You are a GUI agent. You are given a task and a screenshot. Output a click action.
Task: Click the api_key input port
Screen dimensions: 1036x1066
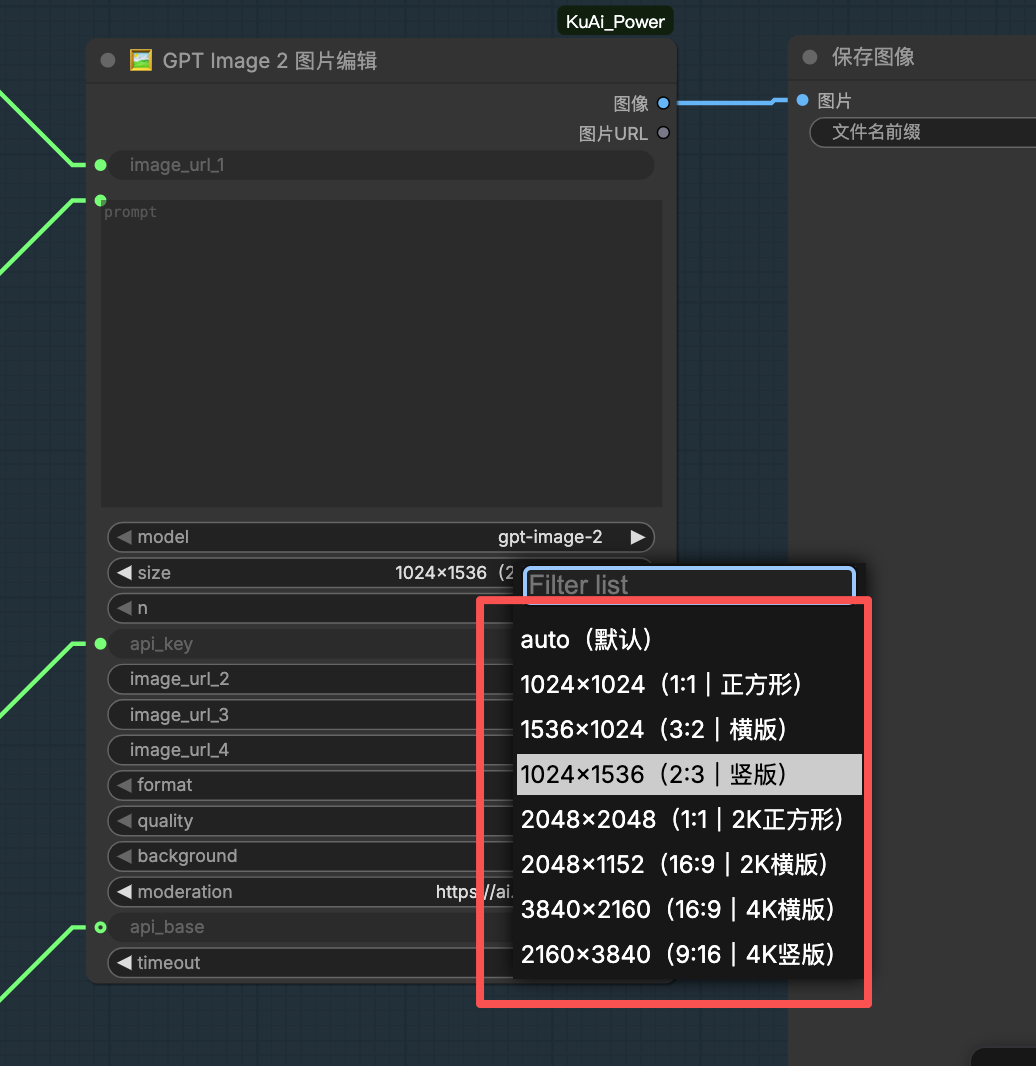101,644
